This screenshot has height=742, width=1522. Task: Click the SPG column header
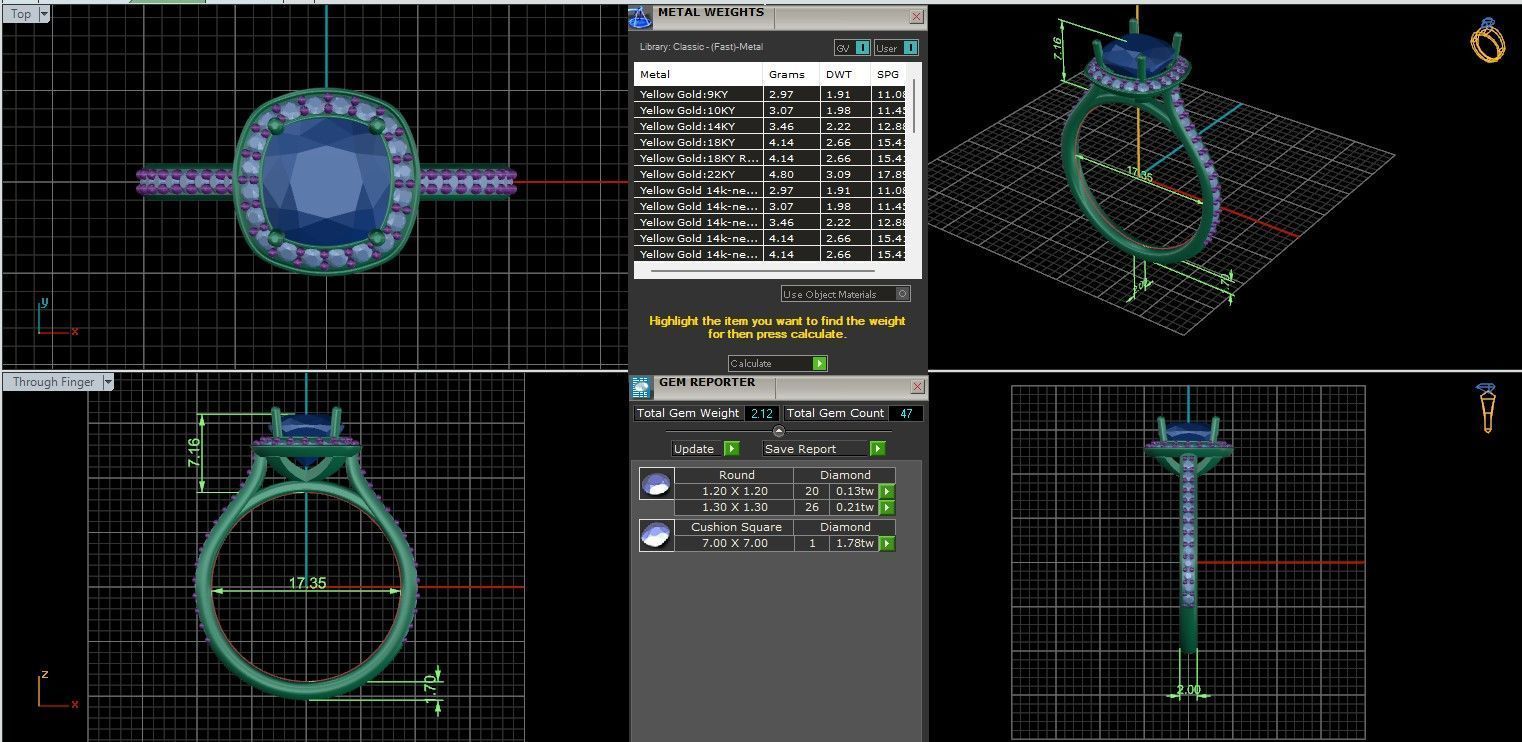(x=890, y=74)
